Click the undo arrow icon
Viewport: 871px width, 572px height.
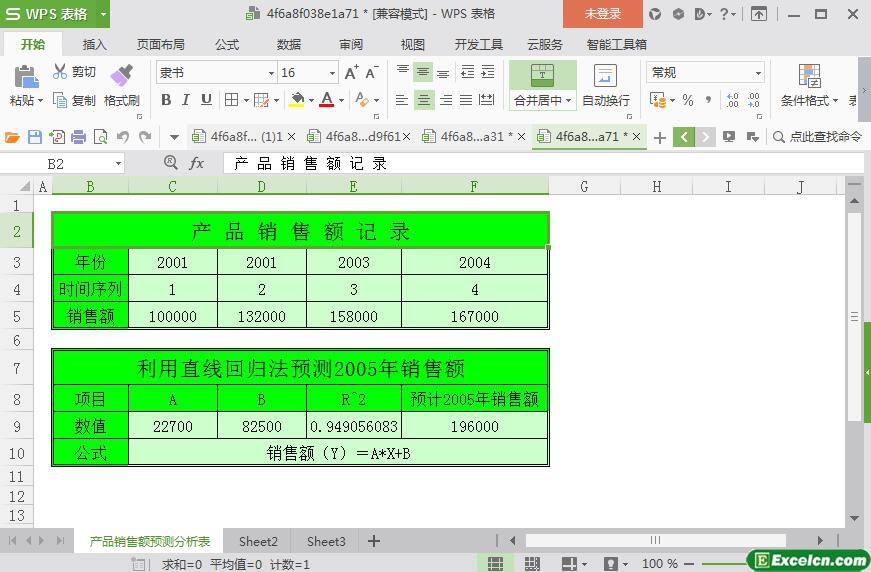point(123,137)
